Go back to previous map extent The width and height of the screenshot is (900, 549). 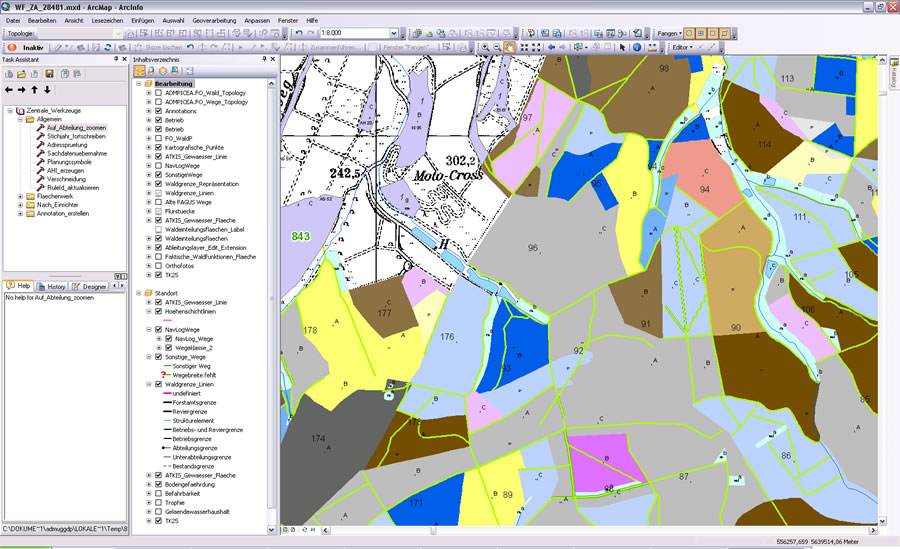click(552, 48)
